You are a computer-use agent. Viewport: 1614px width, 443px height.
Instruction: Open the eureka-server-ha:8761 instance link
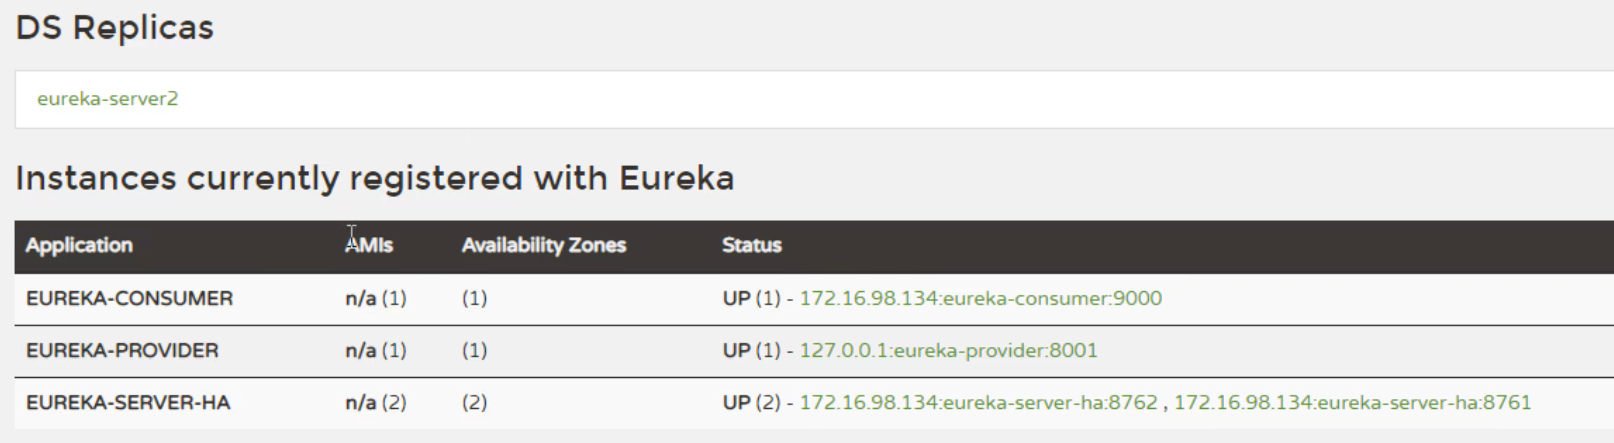point(1352,402)
